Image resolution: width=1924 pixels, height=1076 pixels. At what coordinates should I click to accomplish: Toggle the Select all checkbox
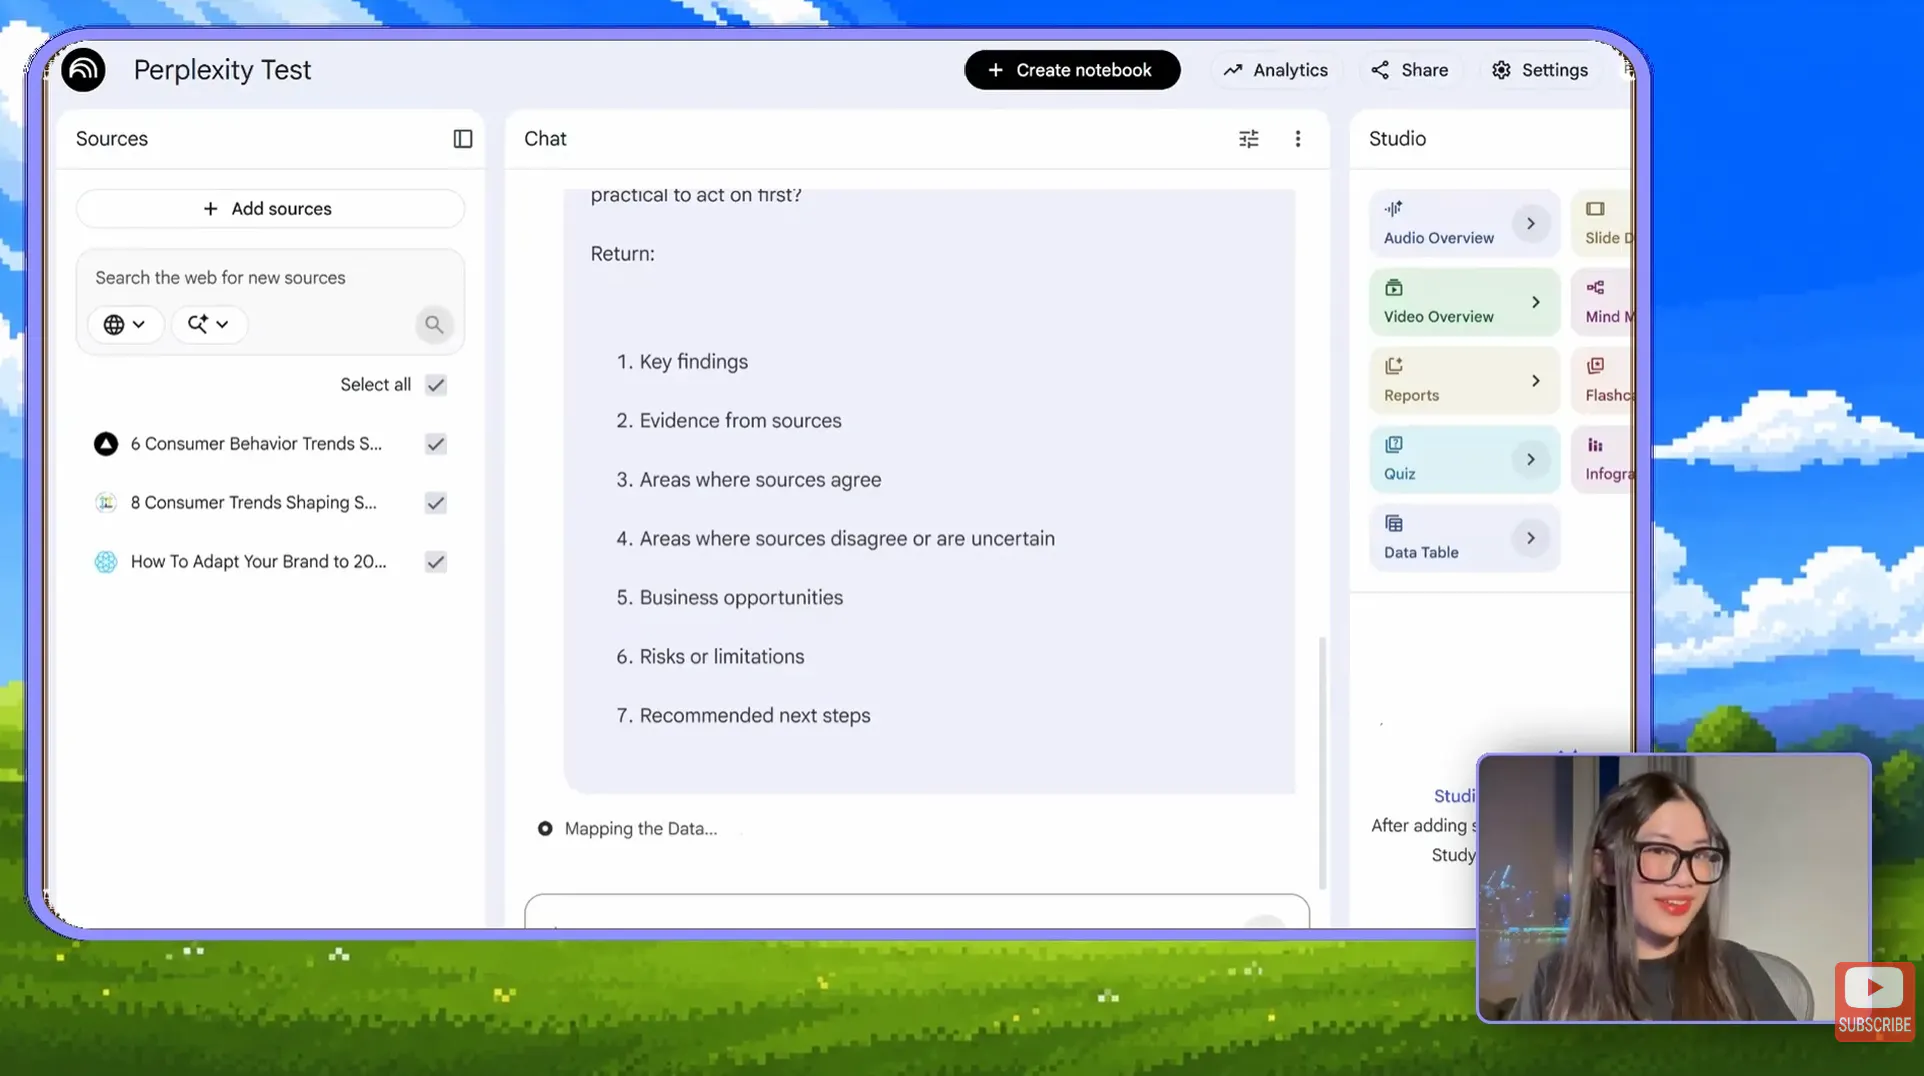(x=435, y=385)
